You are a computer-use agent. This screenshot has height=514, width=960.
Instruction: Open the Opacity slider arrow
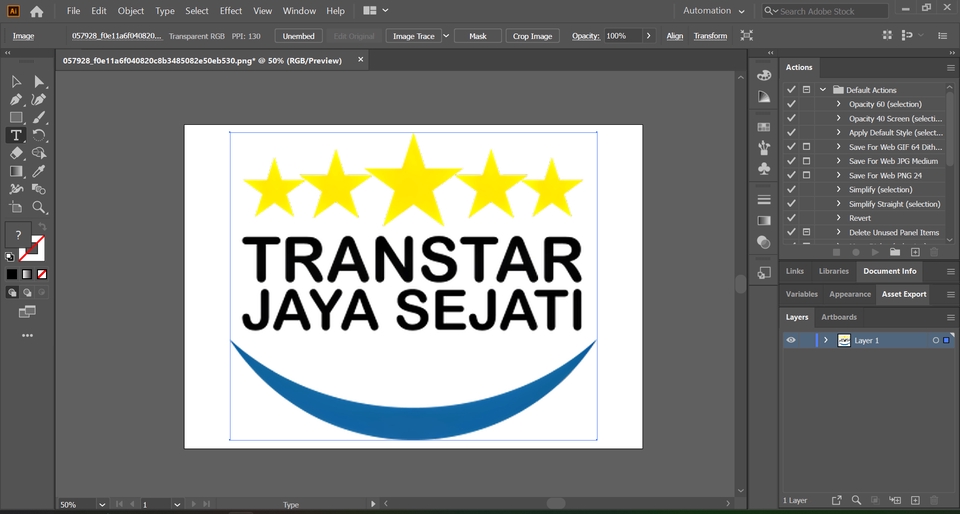pyautogui.click(x=649, y=36)
